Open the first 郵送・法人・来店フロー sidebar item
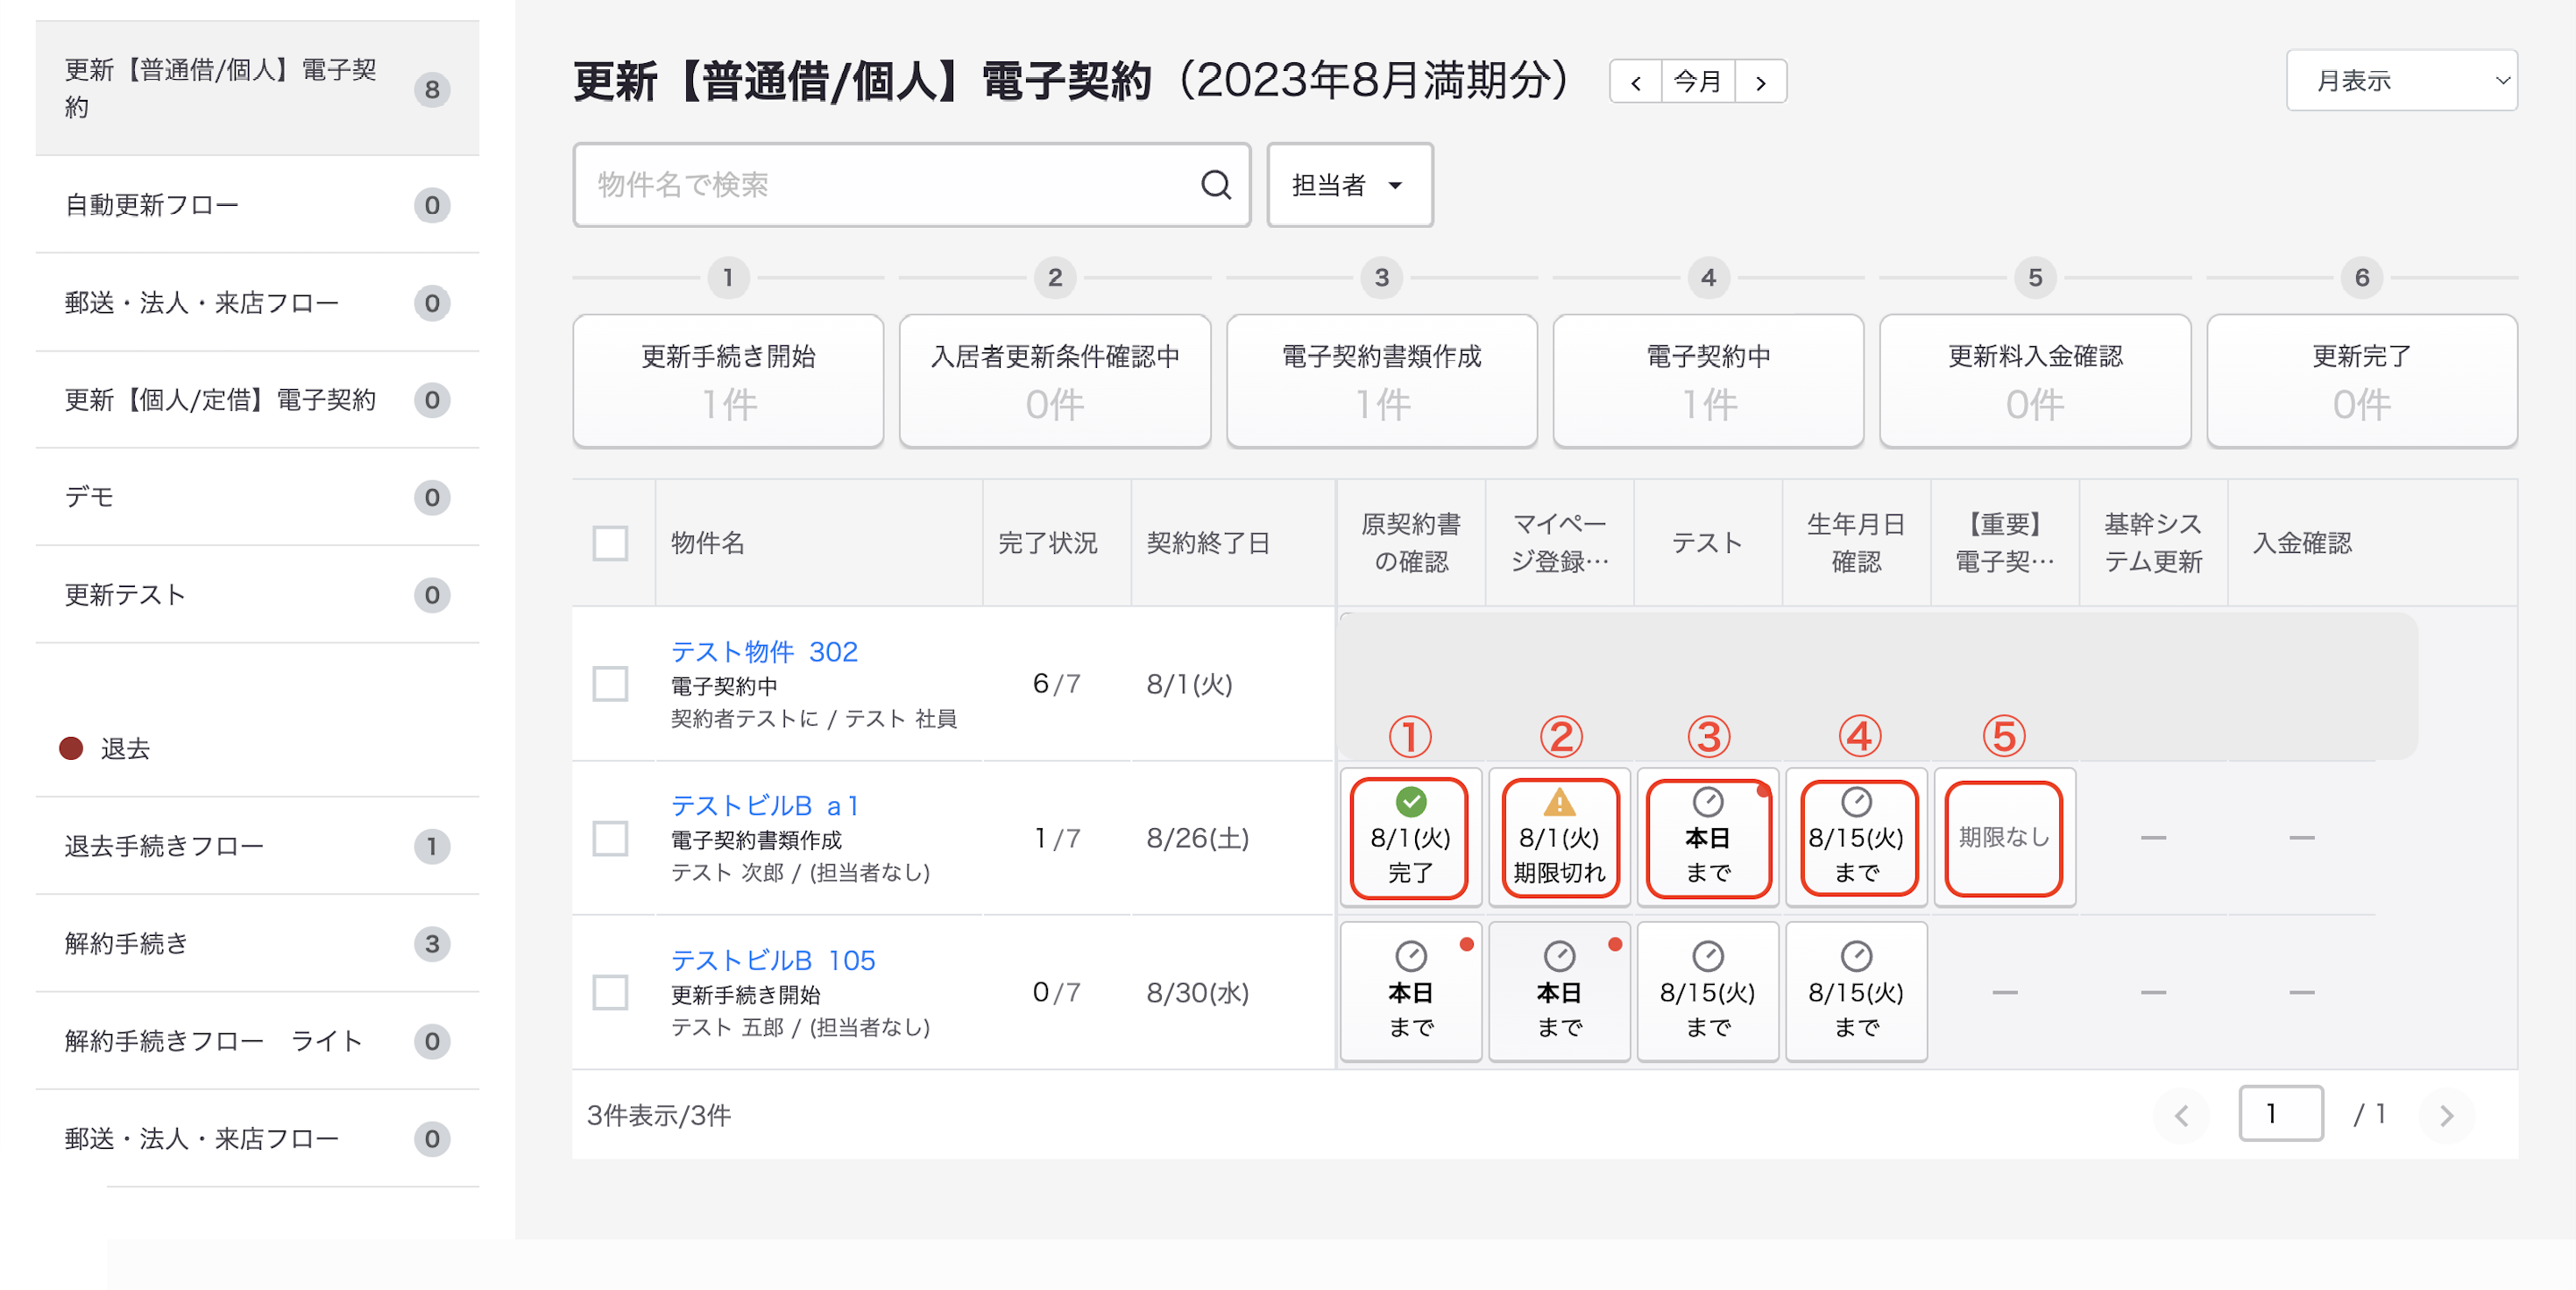Viewport: 2576px width, 1290px height. pos(257,302)
